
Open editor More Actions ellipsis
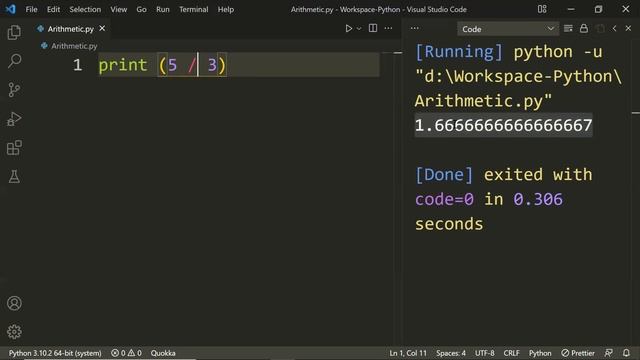(389, 28)
